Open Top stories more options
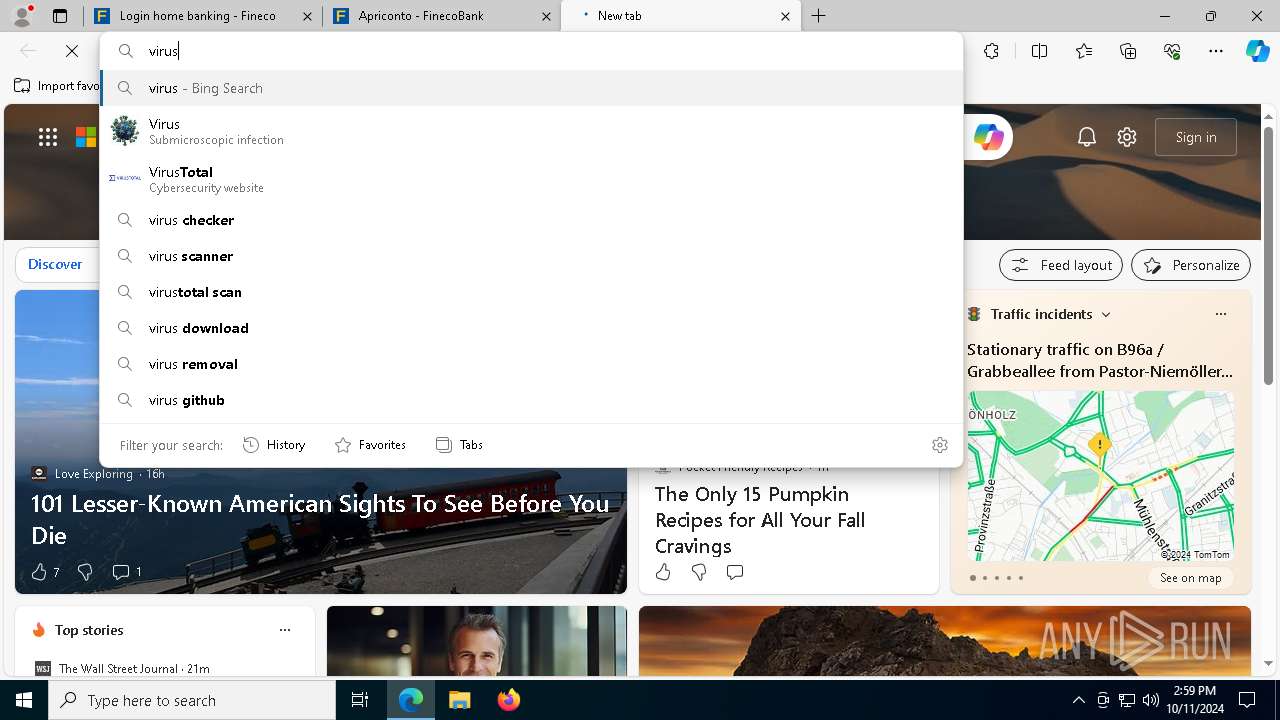 [285, 630]
